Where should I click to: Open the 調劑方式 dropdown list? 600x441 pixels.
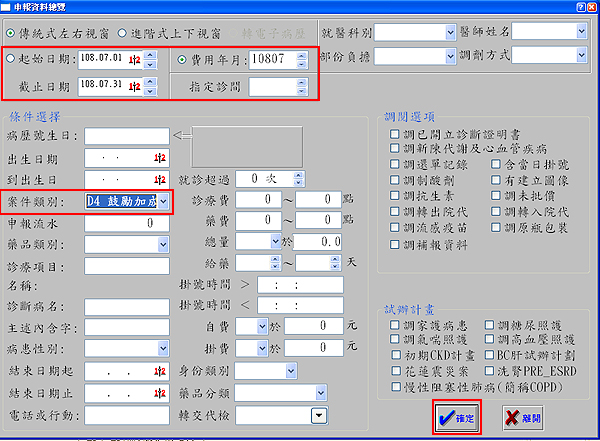(579, 59)
